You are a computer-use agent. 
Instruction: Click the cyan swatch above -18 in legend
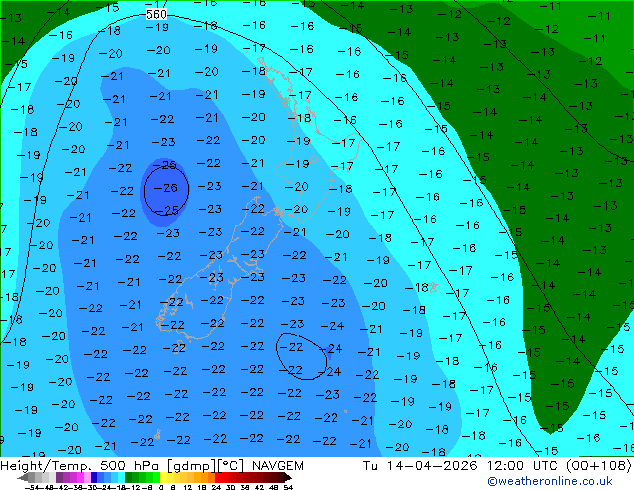[121, 478]
